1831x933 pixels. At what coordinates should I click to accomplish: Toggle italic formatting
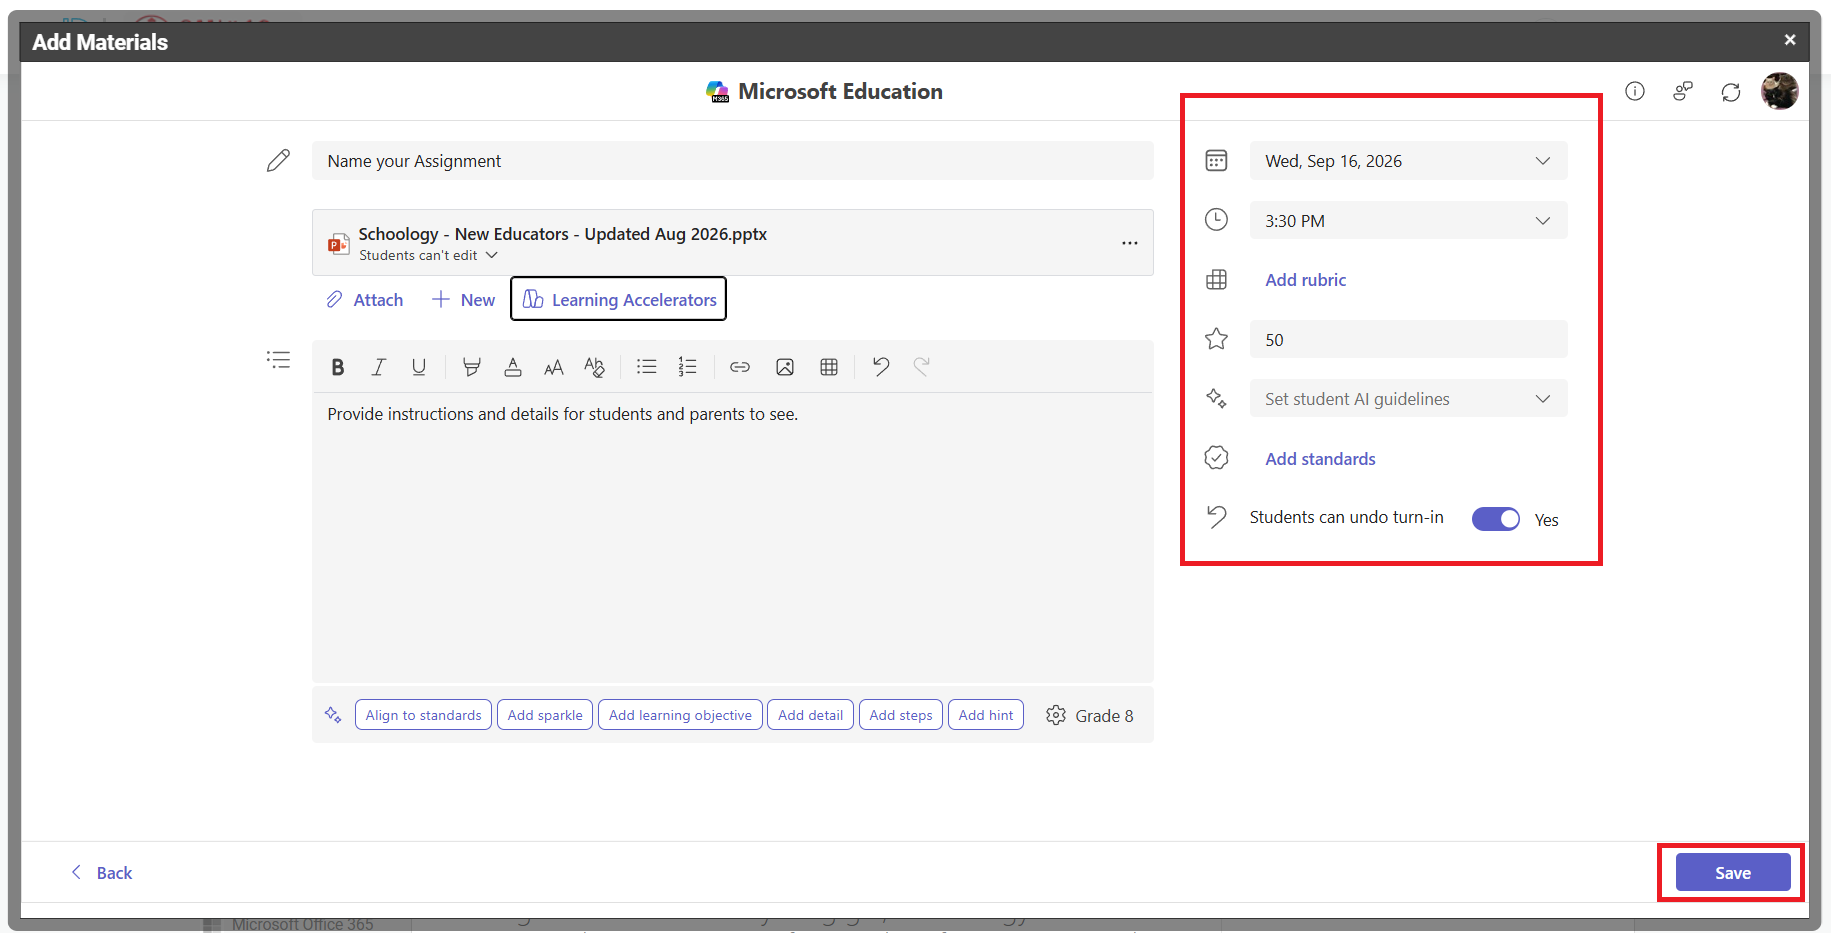[379, 367]
